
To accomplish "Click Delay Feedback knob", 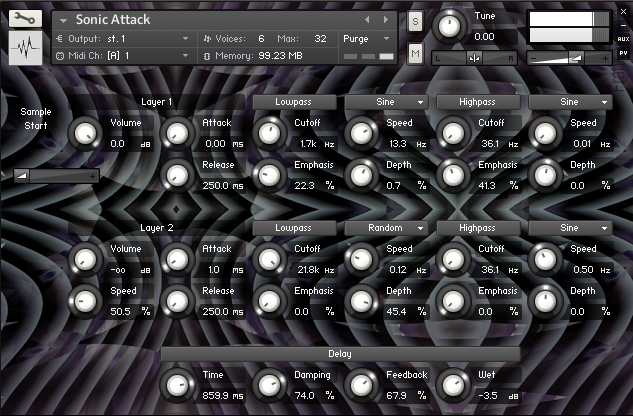I will click(x=361, y=386).
